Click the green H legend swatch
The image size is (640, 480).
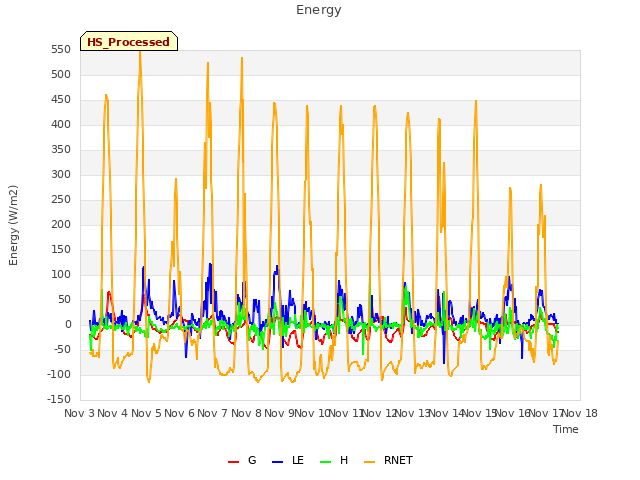click(325, 462)
